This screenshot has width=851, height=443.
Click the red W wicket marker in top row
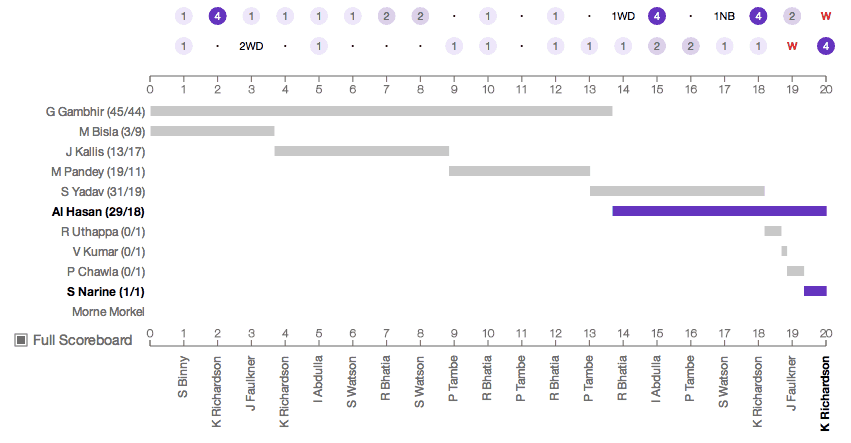click(x=825, y=16)
